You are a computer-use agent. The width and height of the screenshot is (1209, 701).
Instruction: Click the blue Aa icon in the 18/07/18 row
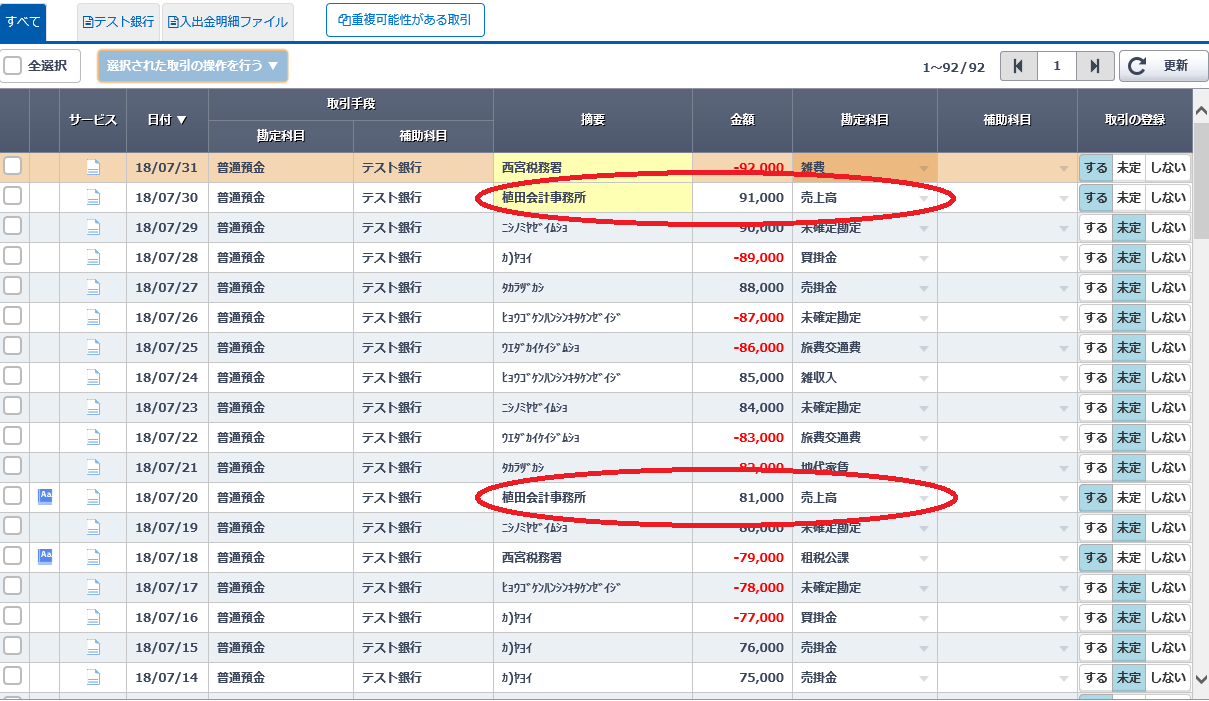45,556
